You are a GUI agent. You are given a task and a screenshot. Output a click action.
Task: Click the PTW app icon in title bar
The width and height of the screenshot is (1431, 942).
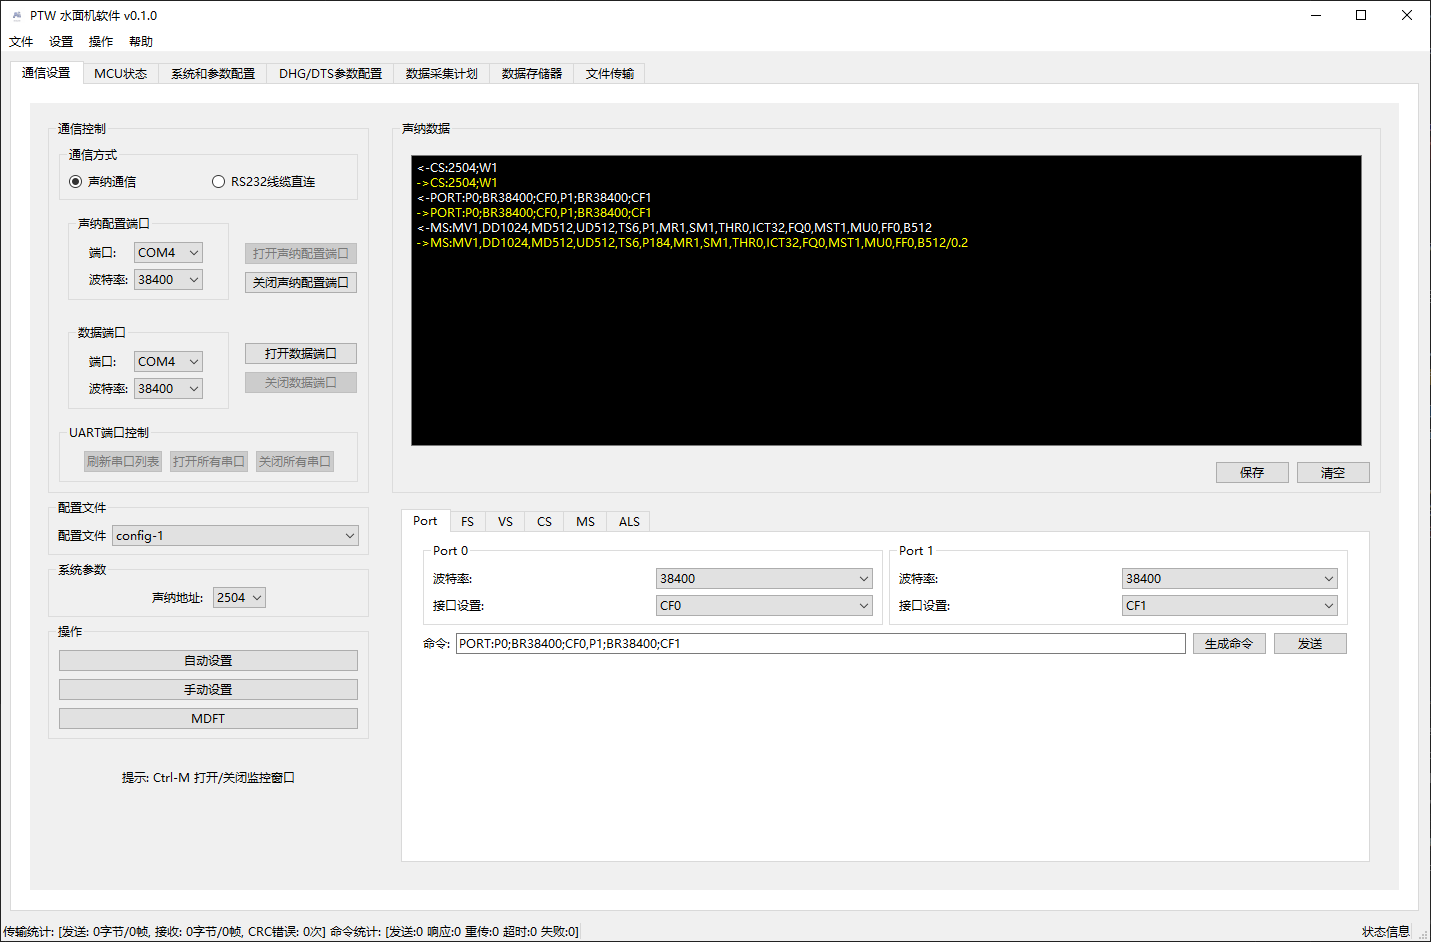[16, 16]
